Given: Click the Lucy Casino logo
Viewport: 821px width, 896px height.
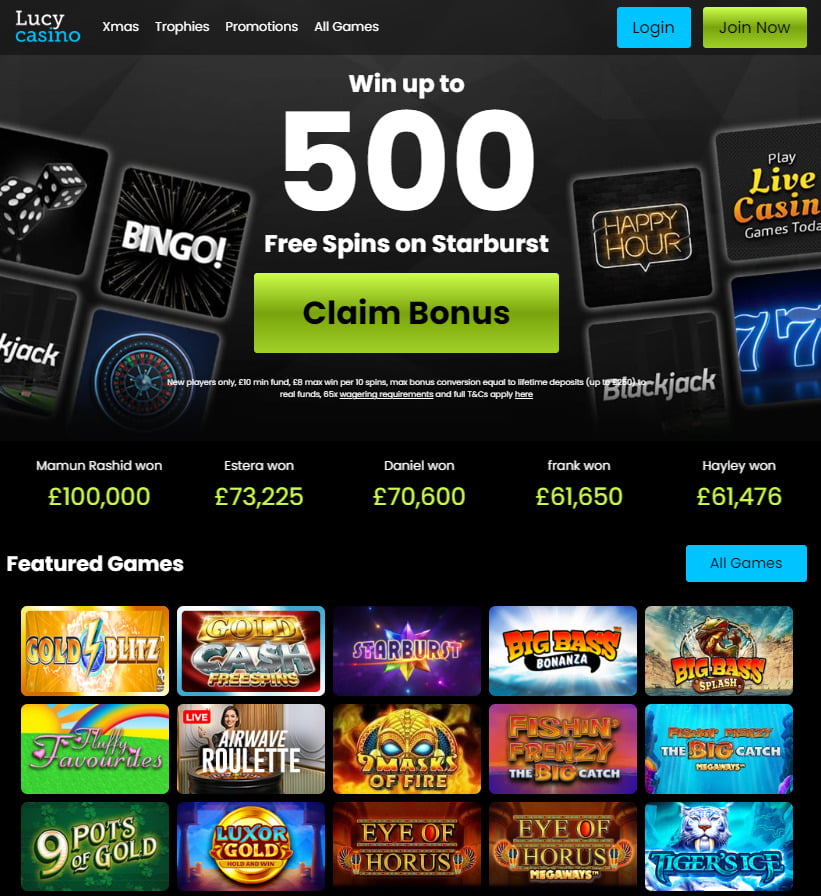Looking at the screenshot, I should pyautogui.click(x=47, y=27).
